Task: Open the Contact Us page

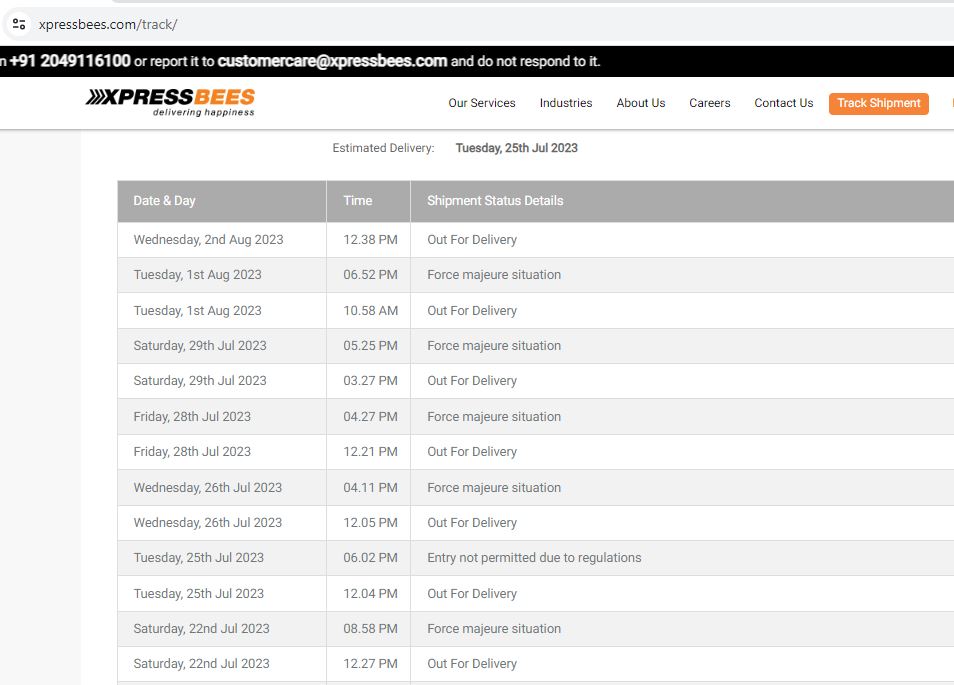Action: point(784,103)
